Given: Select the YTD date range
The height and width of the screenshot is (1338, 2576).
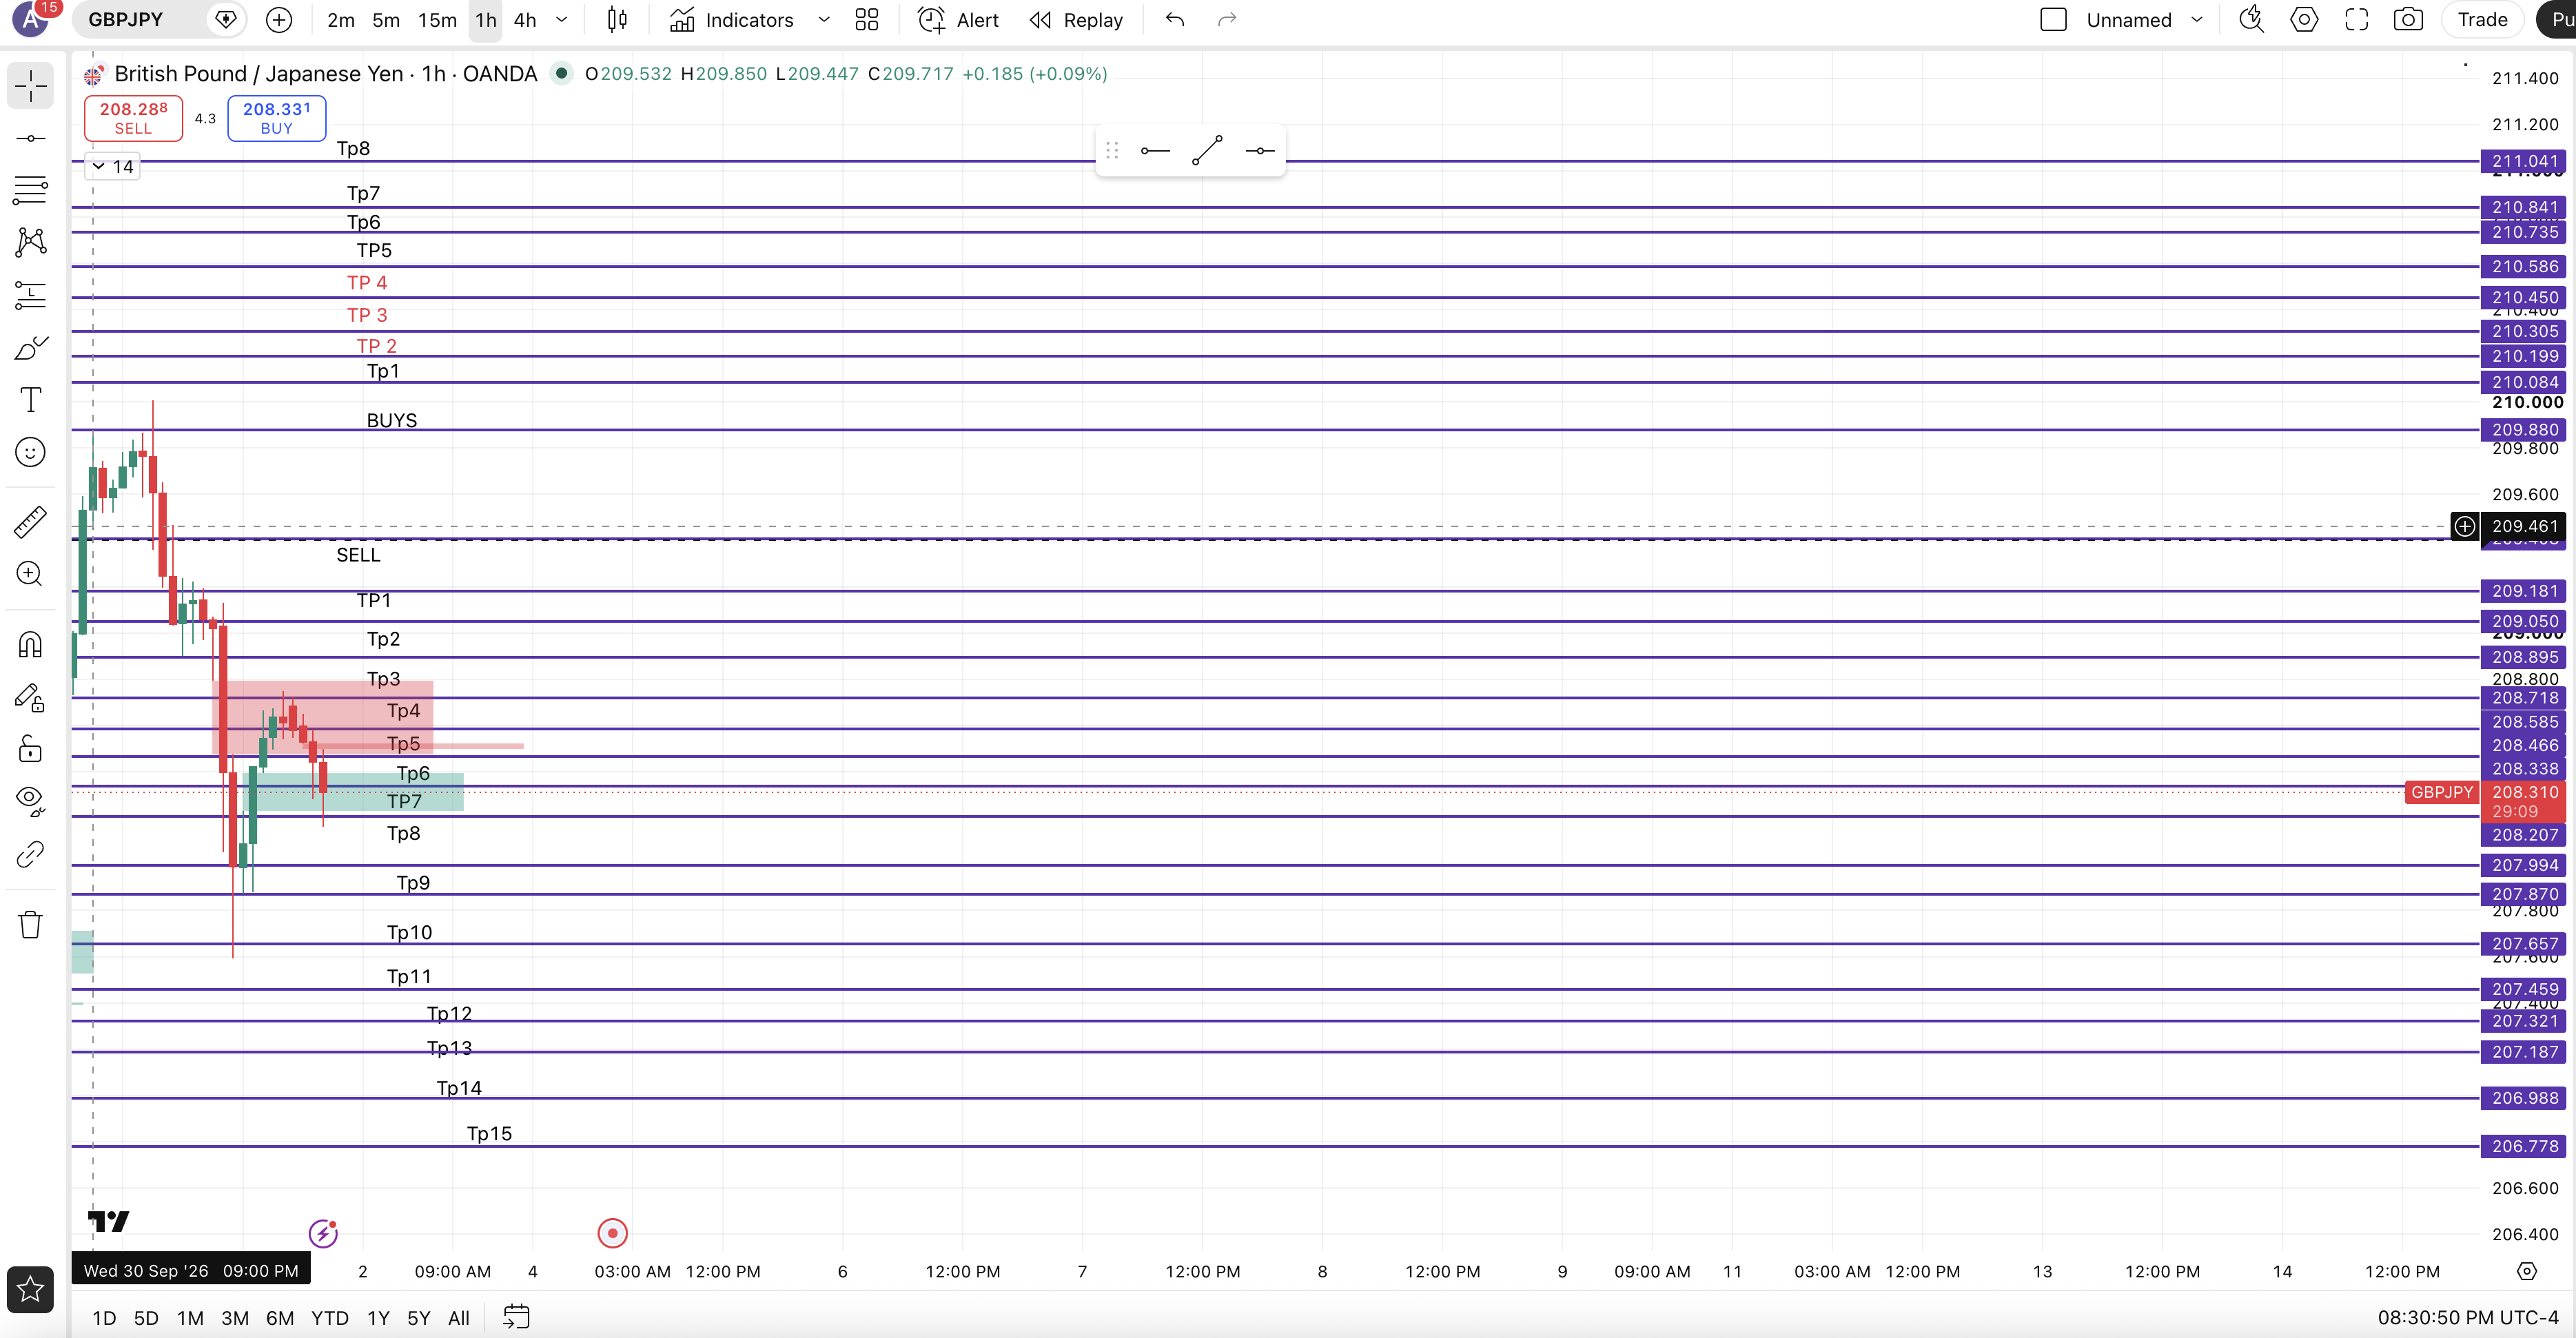Looking at the screenshot, I should 330,1318.
